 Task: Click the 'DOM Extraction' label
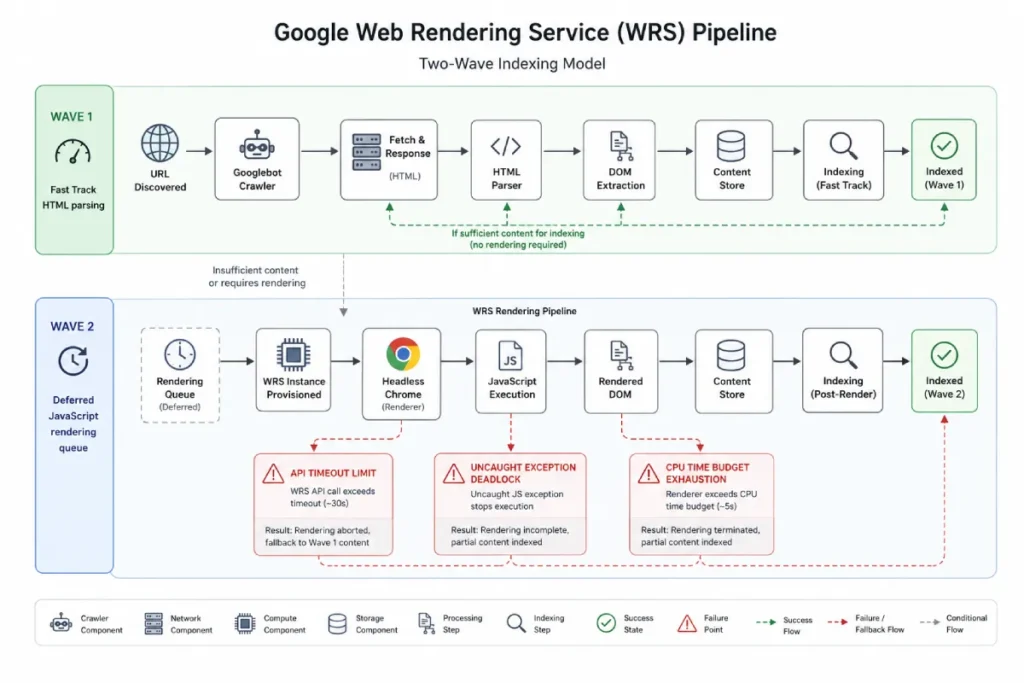coord(620,179)
